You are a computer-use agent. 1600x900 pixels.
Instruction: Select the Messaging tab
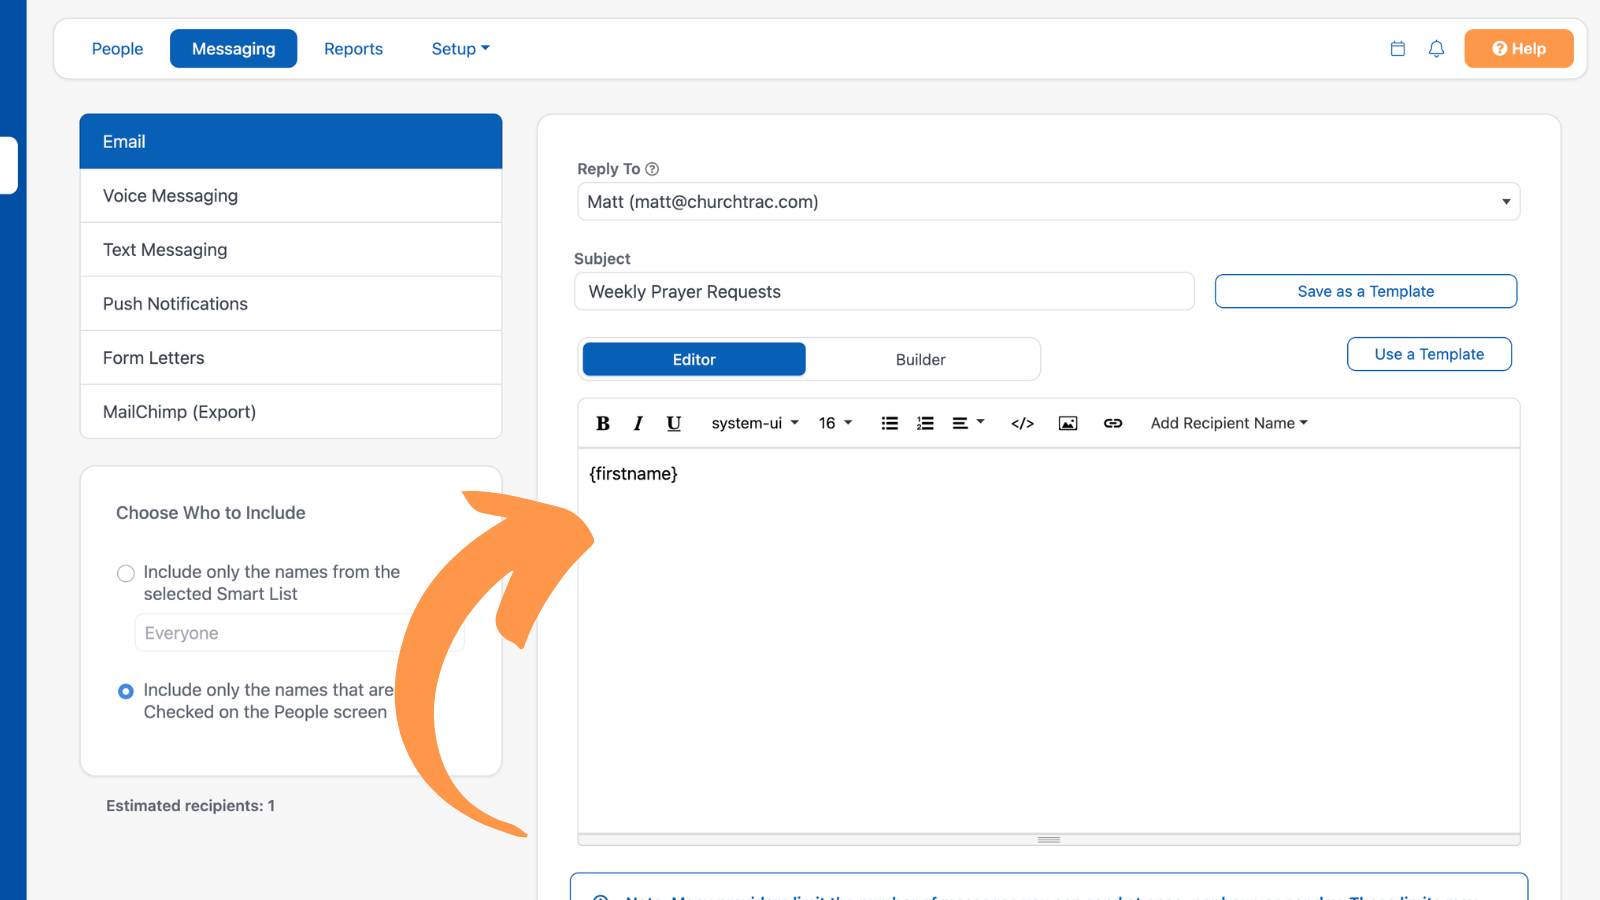point(233,48)
